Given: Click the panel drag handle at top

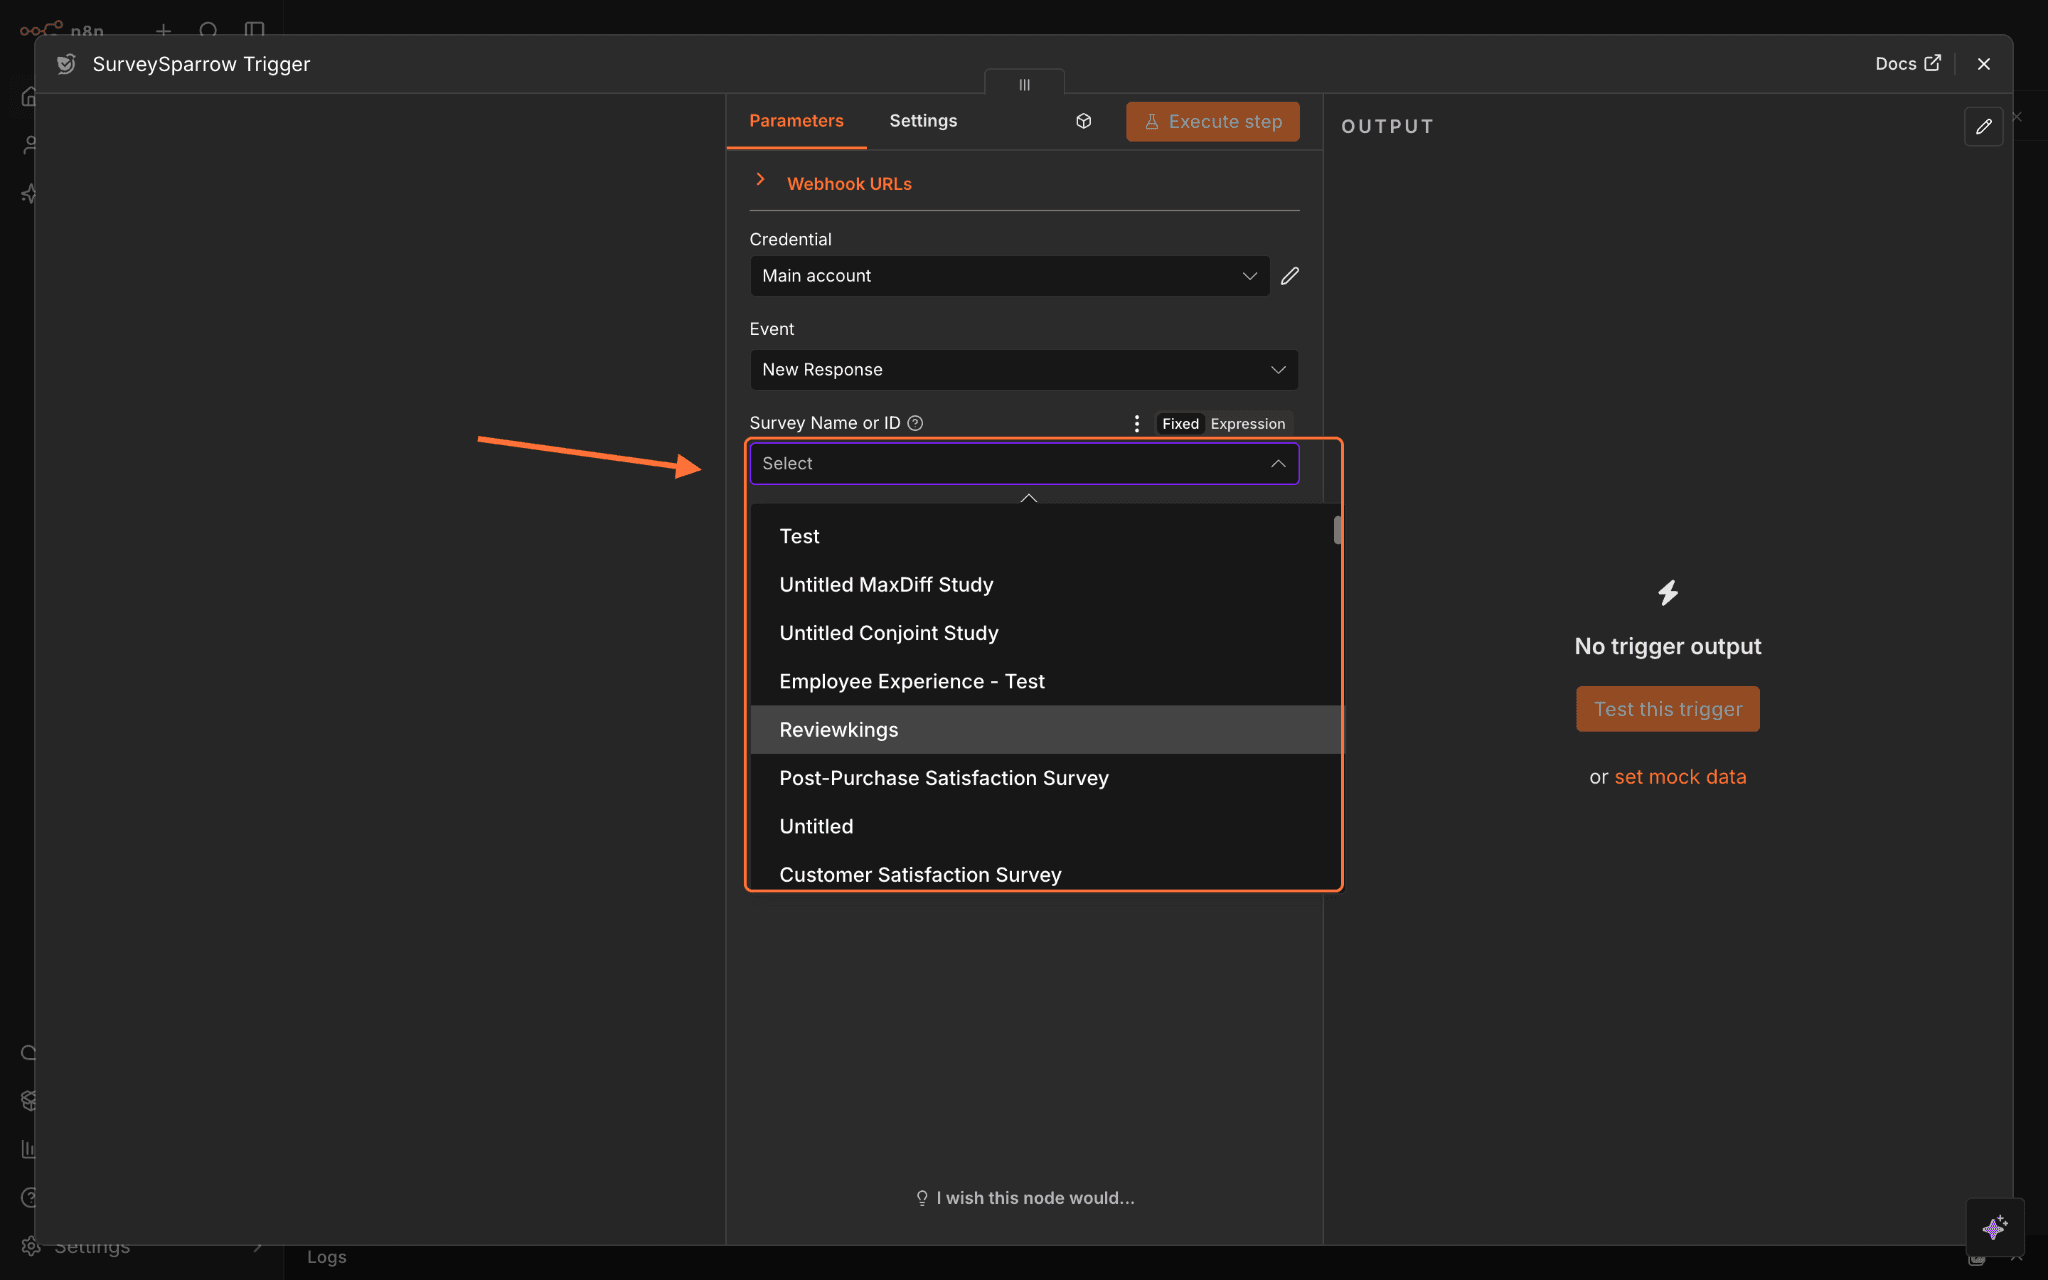Looking at the screenshot, I should pyautogui.click(x=1024, y=84).
